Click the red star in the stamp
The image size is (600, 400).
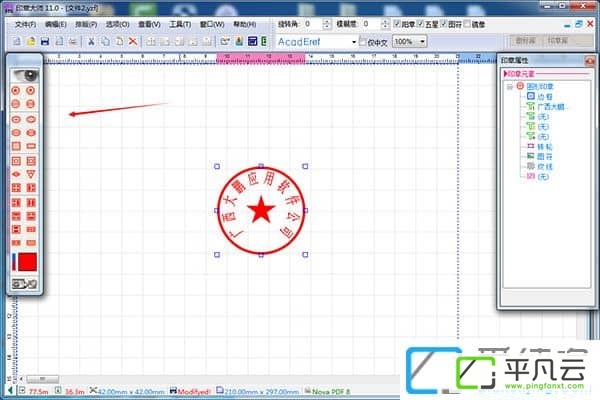point(261,210)
